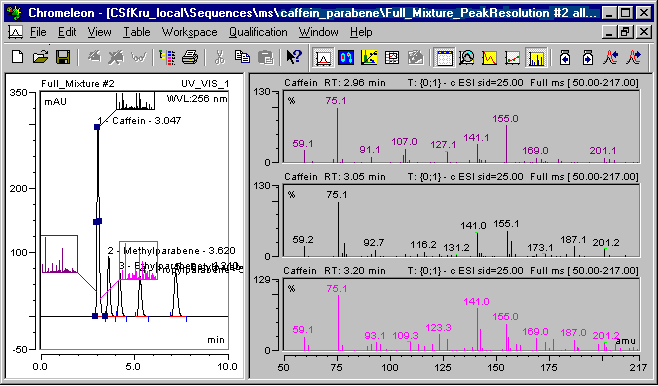Close the inner document window

click(643, 32)
